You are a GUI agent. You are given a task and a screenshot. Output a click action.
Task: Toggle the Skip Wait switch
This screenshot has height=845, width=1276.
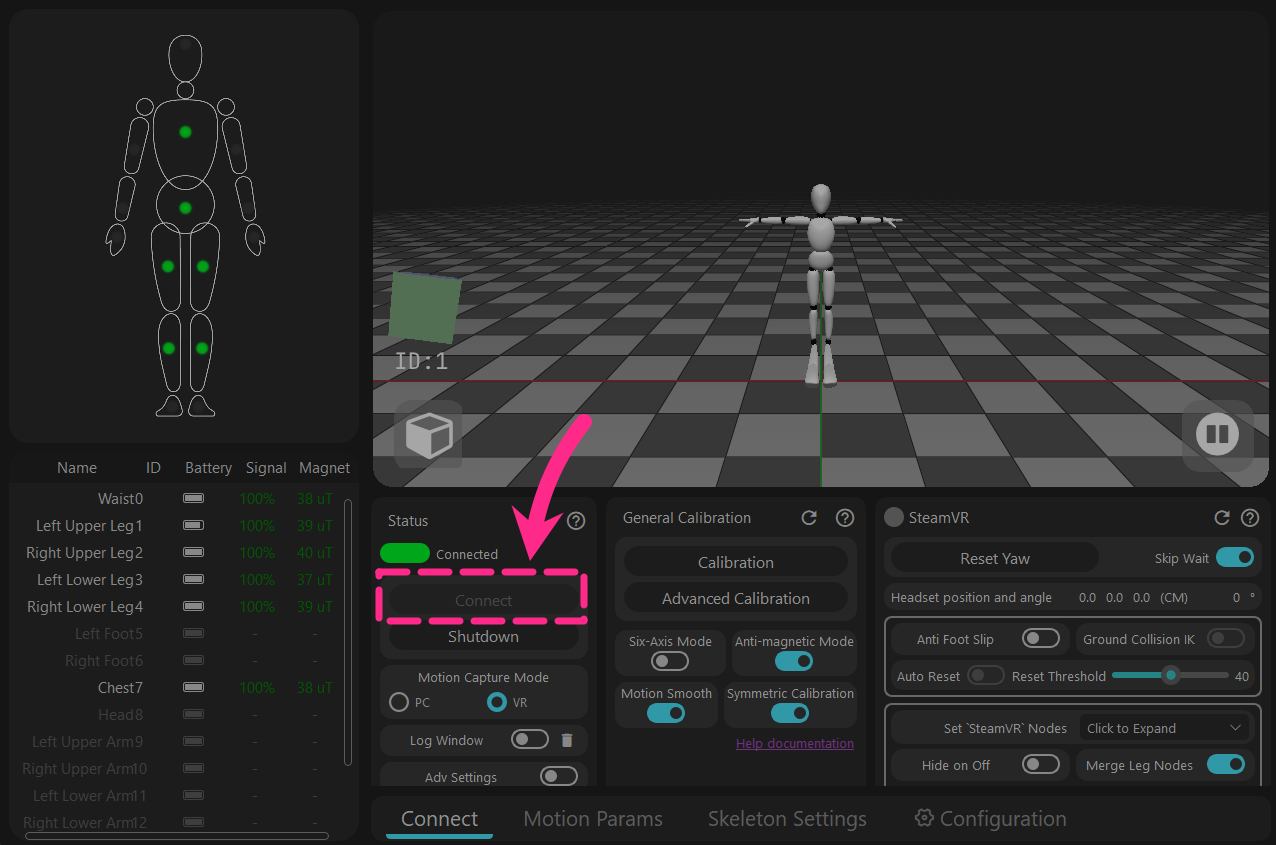click(1235, 558)
